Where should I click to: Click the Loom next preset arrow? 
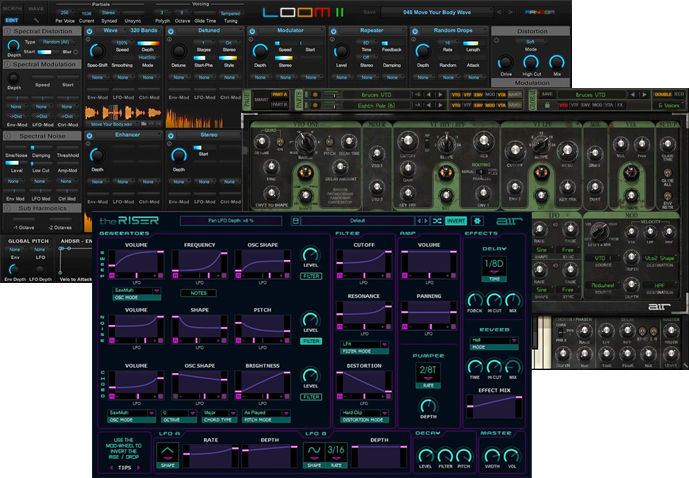[510, 12]
